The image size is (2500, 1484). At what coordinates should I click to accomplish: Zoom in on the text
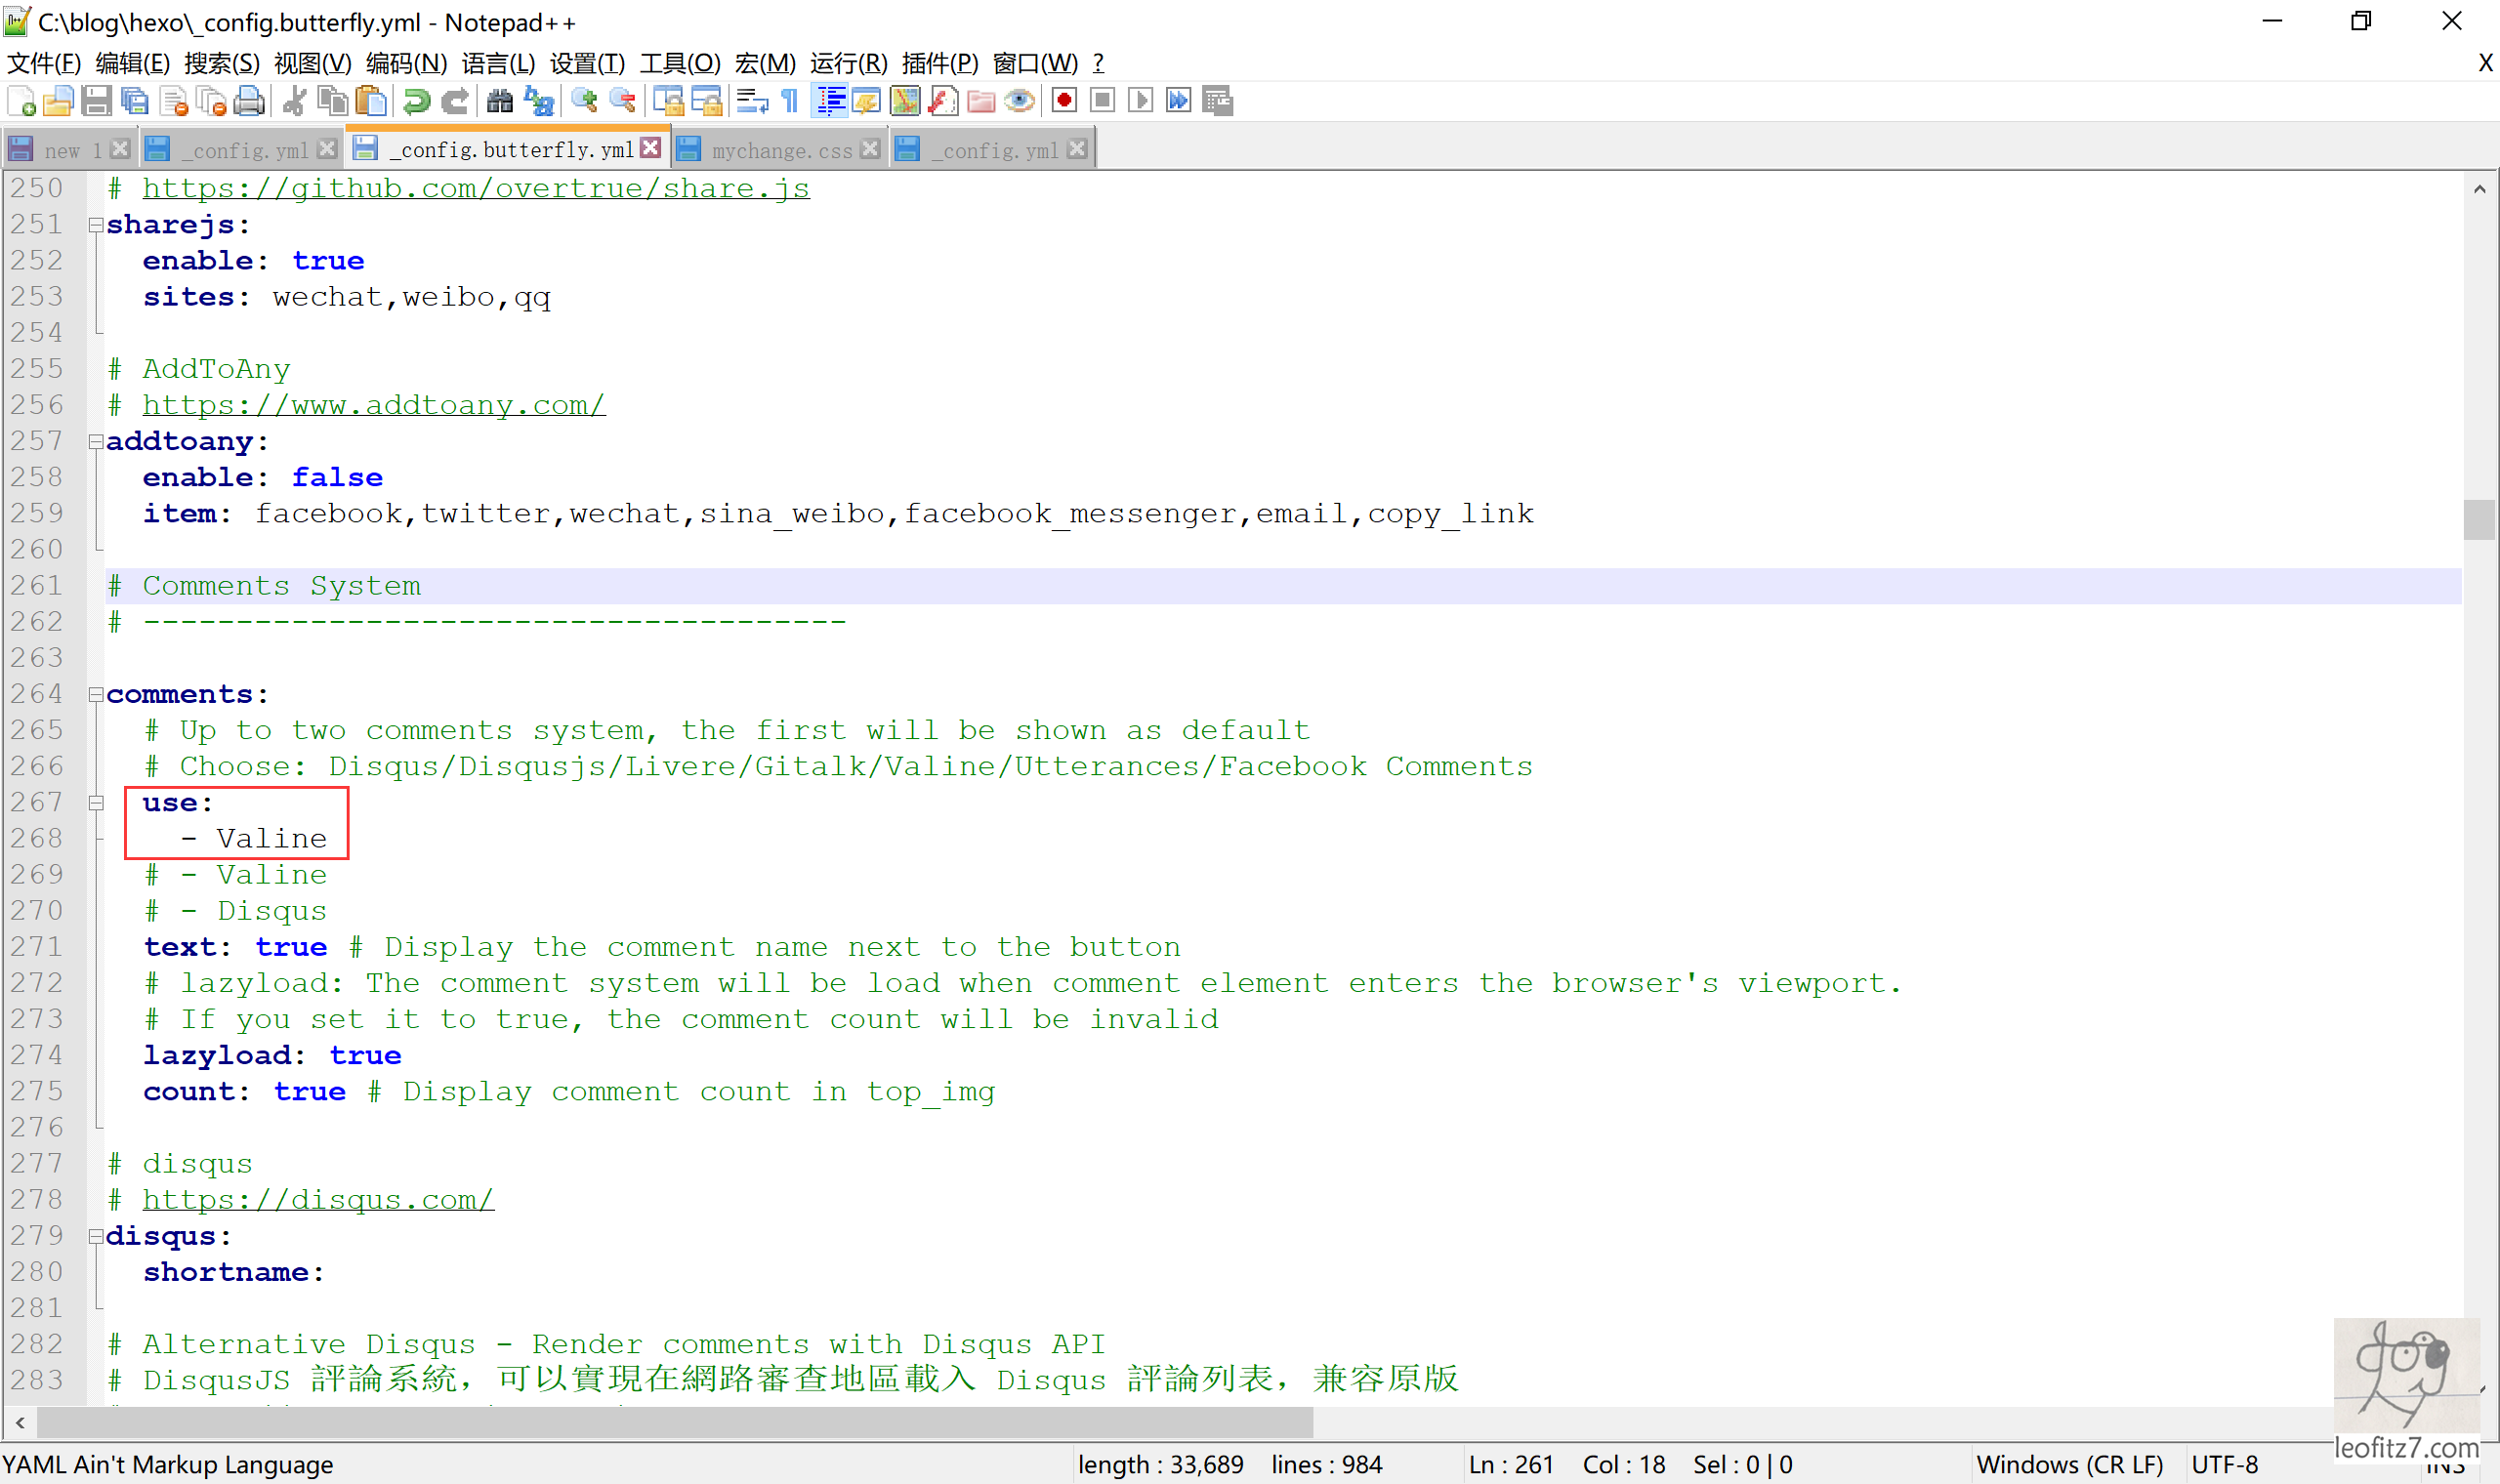pyautogui.click(x=585, y=100)
